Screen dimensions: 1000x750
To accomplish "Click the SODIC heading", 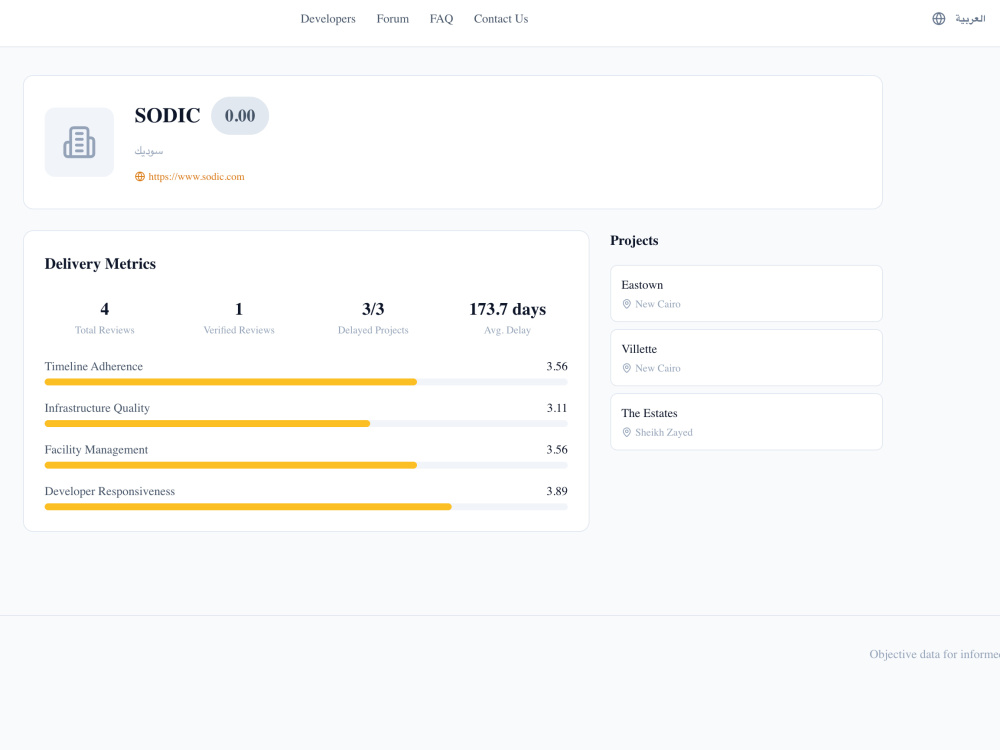I will pos(167,115).
